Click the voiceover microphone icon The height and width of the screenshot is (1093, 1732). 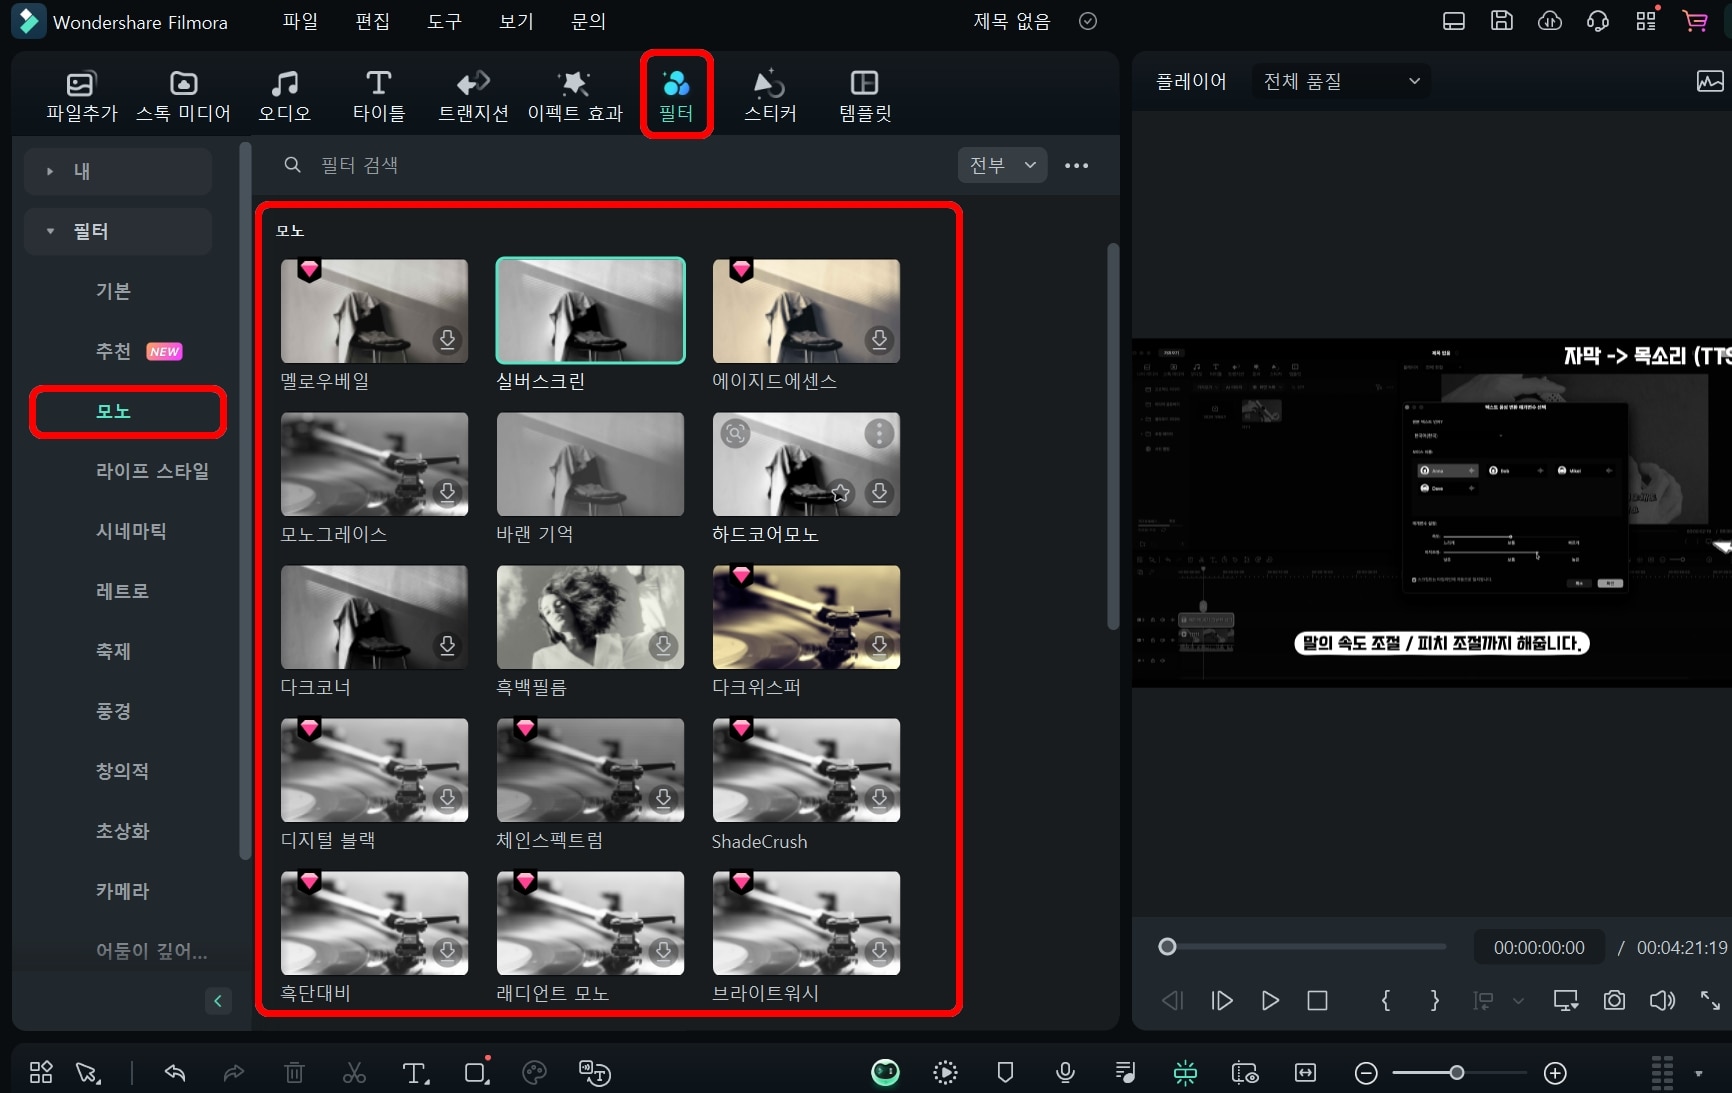click(1065, 1073)
